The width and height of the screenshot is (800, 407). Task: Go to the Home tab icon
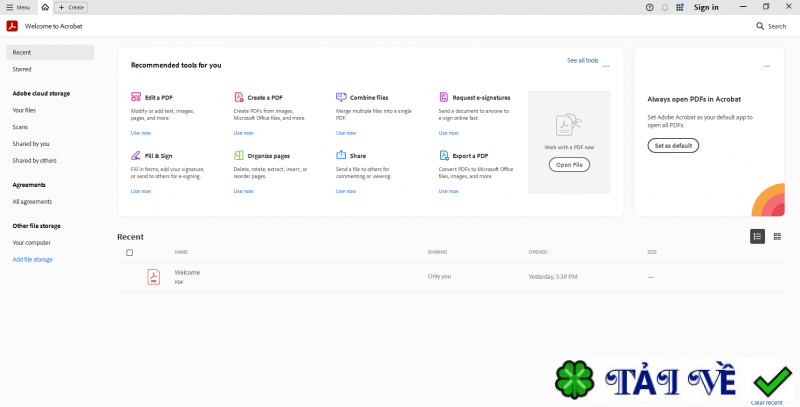tap(45, 7)
